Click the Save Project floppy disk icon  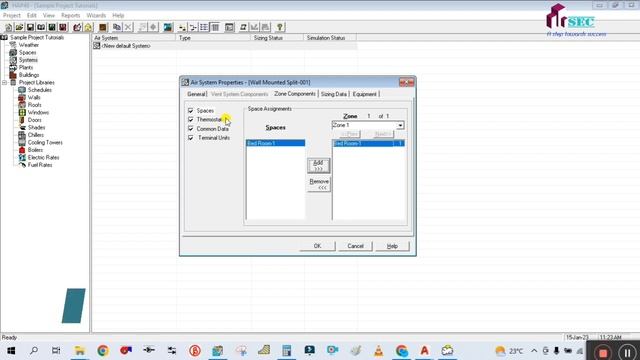click(30, 27)
